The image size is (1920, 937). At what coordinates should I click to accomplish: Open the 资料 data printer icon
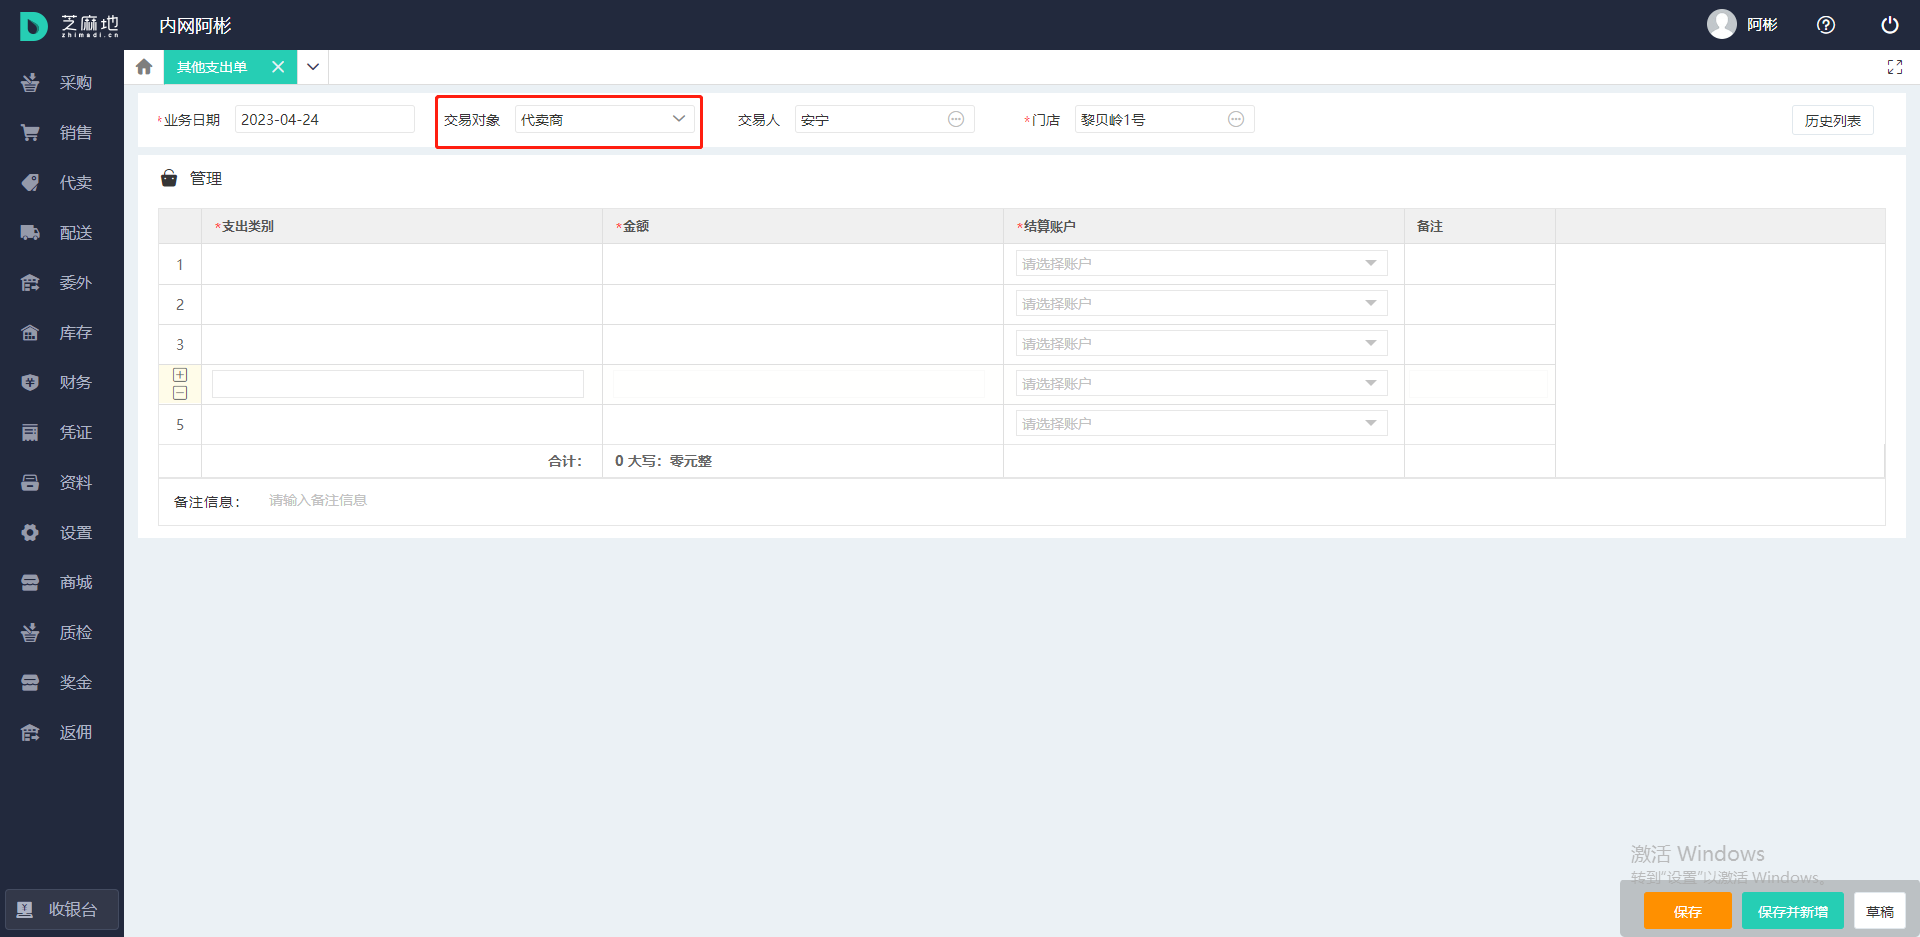30,482
